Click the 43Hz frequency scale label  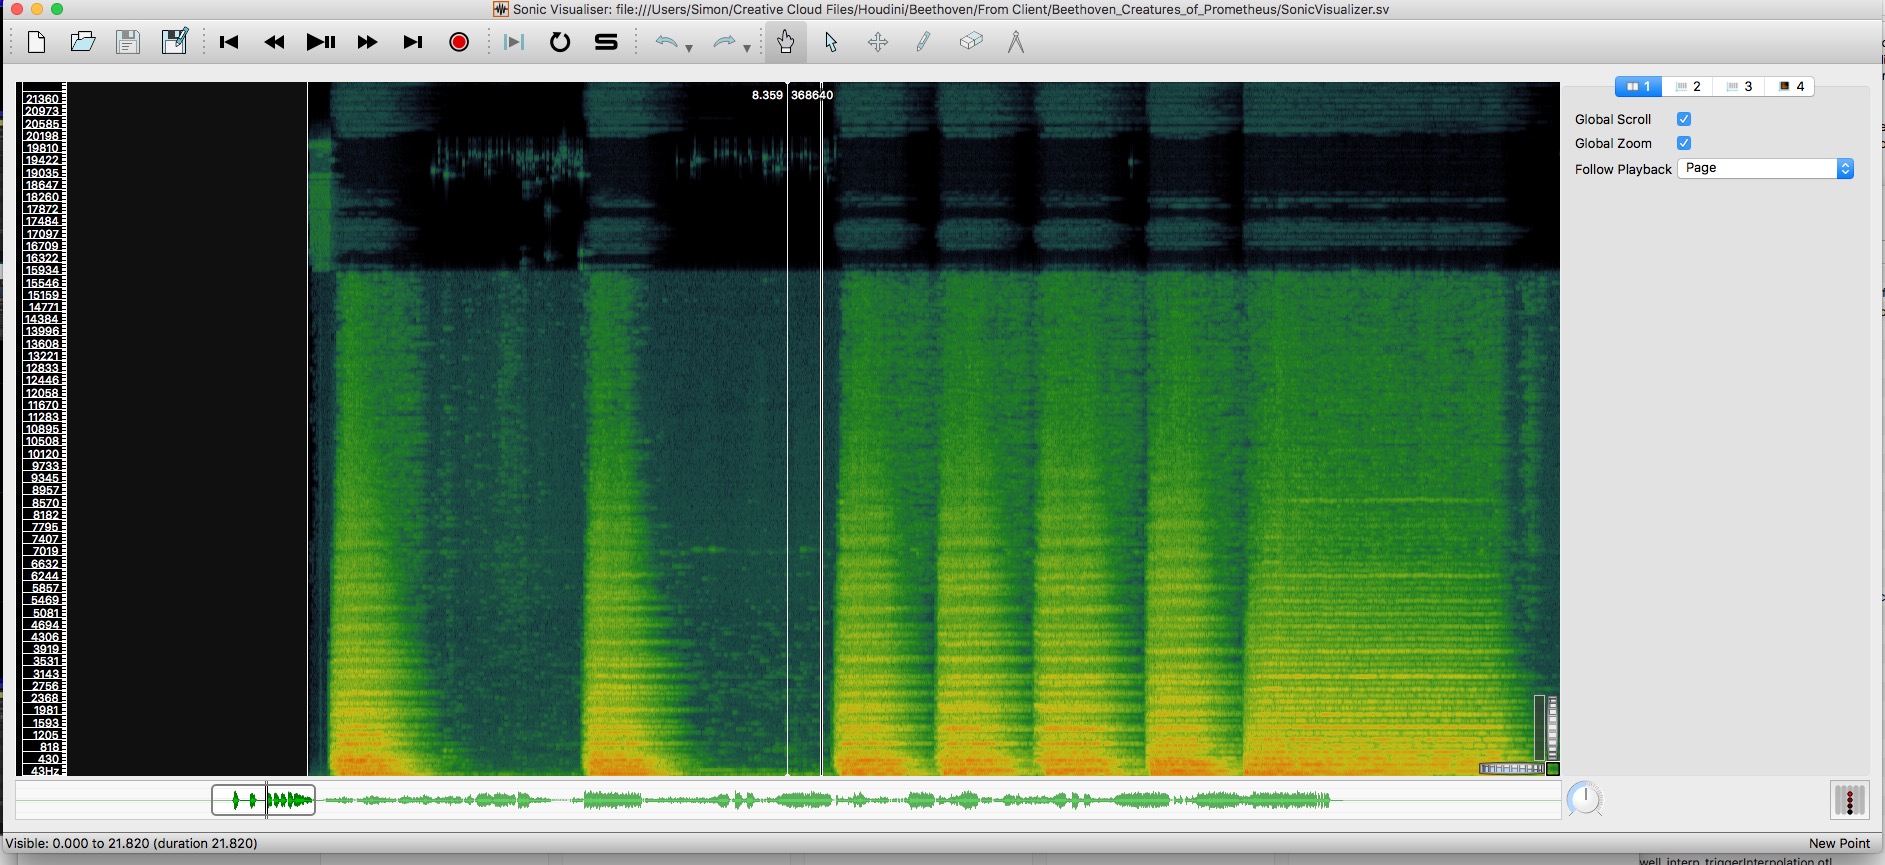(x=46, y=771)
